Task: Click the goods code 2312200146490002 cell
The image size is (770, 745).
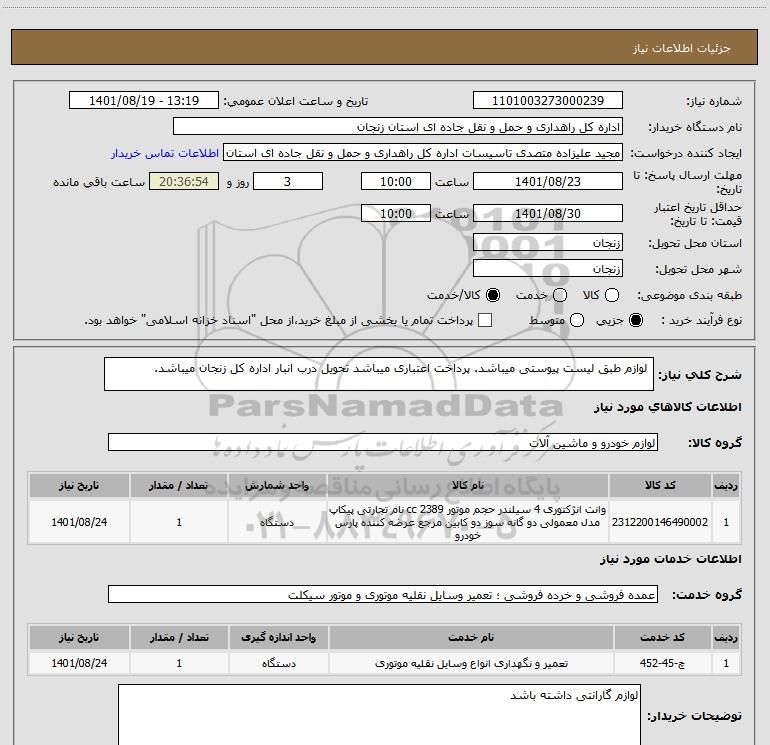Action: (660, 522)
